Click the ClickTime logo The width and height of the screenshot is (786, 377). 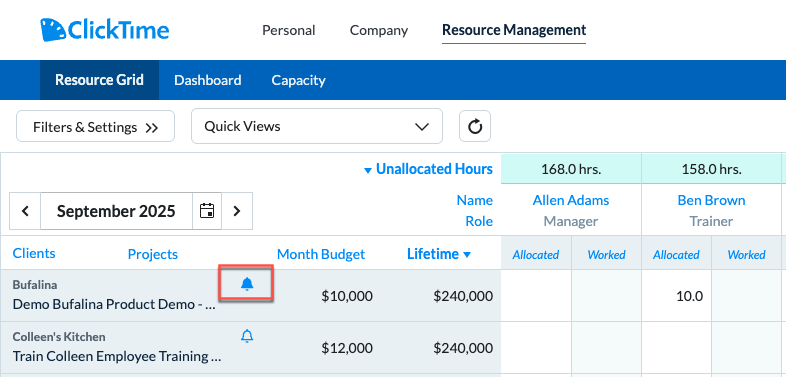[105, 30]
